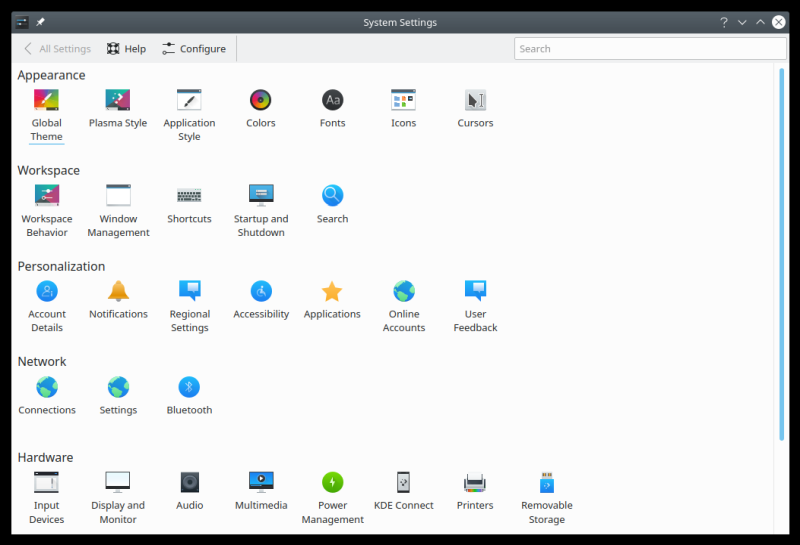Open User Feedback settings
This screenshot has height=545, width=800.
coord(475,306)
